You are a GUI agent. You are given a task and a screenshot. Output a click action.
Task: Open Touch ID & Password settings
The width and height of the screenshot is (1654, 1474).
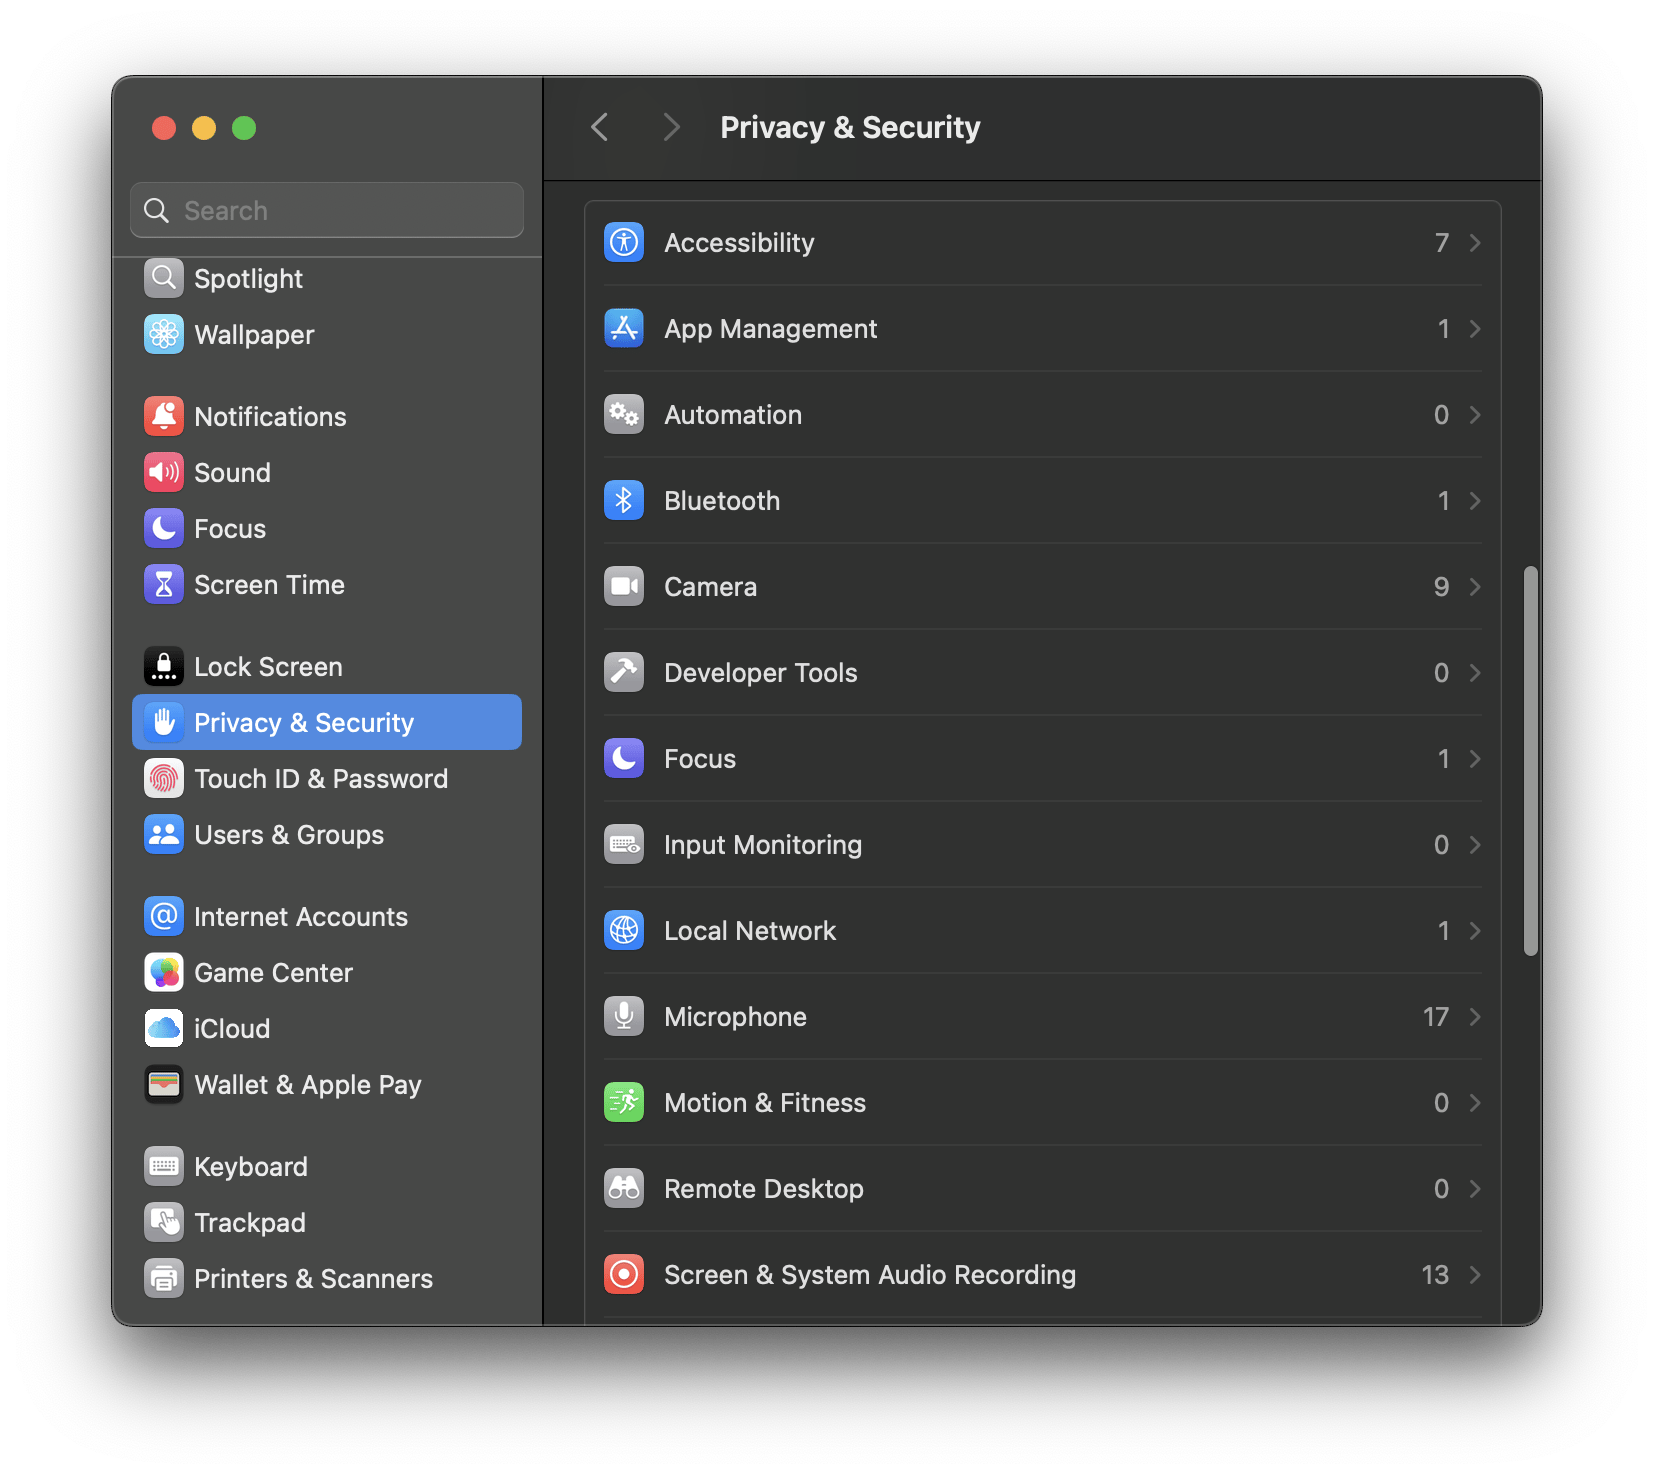327,779
